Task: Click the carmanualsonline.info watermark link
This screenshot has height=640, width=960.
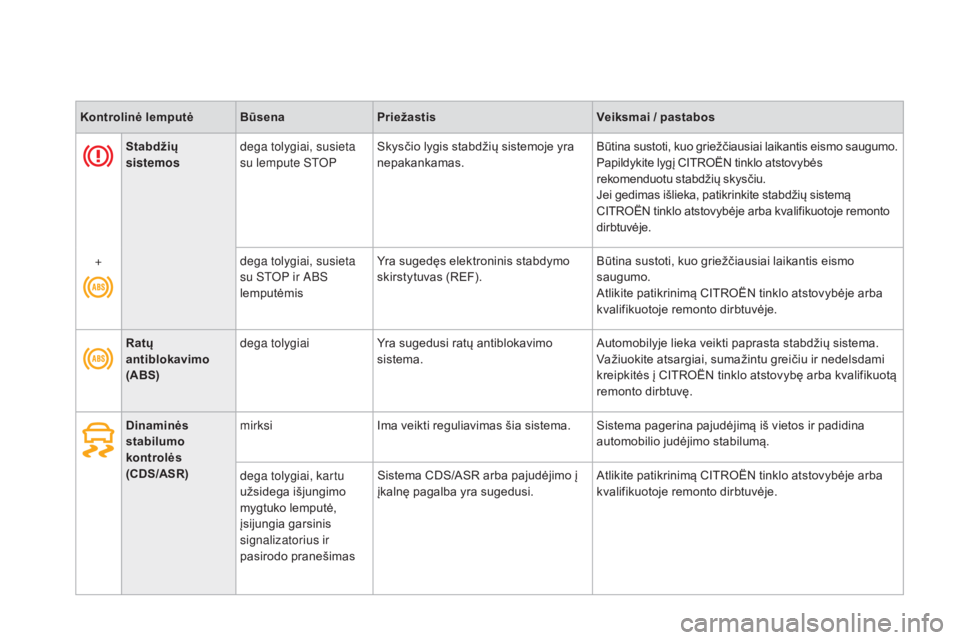Action: [x=812, y=623]
